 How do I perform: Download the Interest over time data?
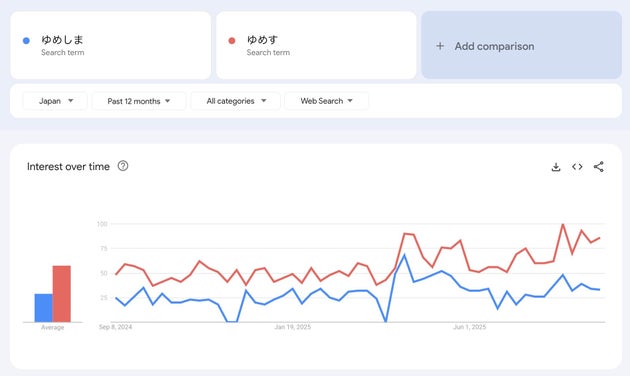coord(556,167)
